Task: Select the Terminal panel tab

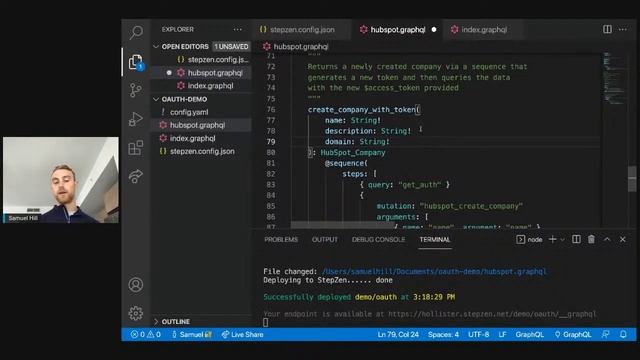Action: (x=435, y=240)
